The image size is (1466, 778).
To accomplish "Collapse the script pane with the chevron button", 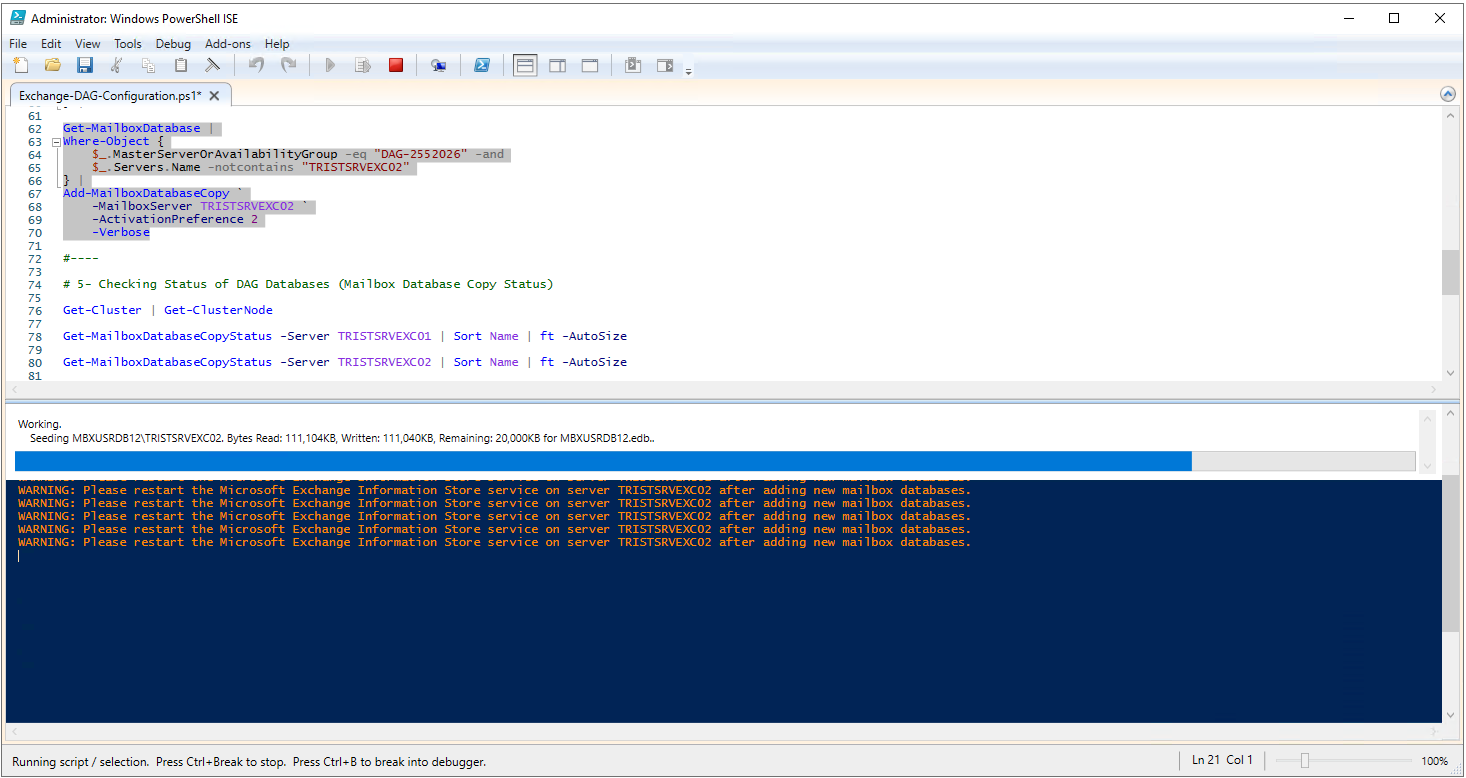I will [1448, 94].
